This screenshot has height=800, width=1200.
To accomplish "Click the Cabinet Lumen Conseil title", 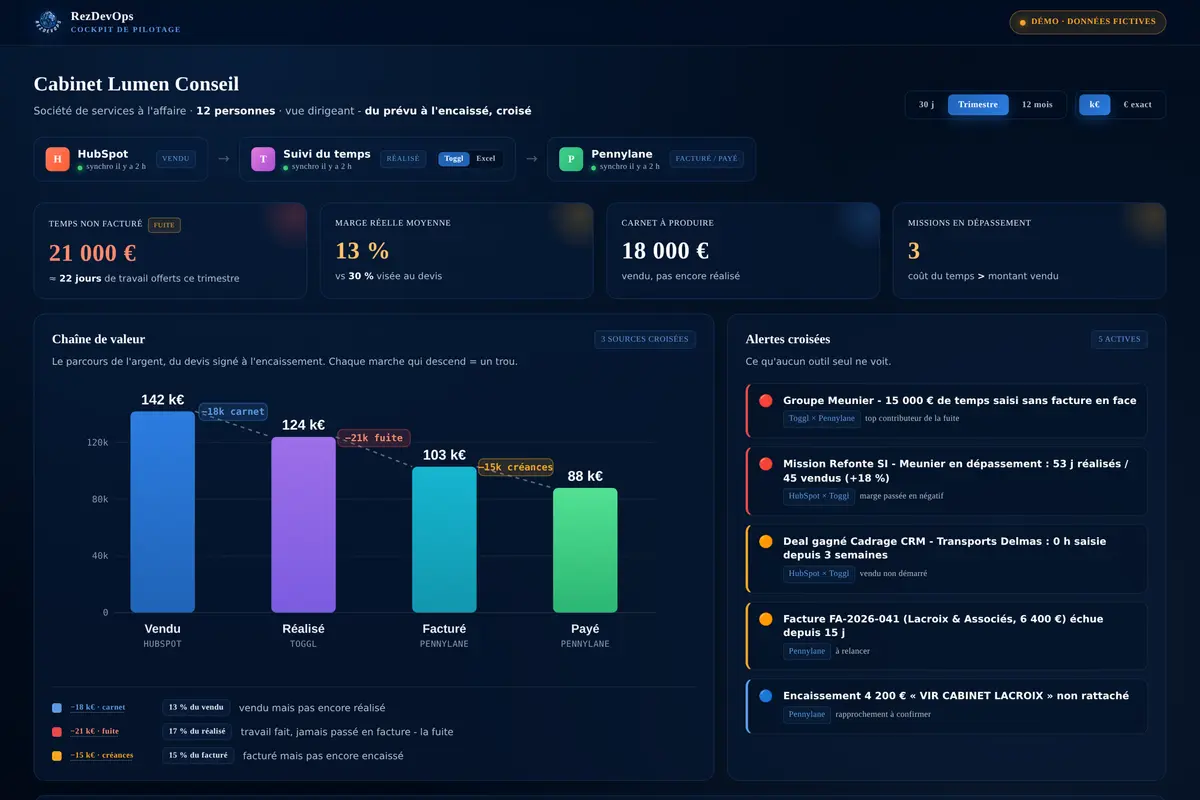I will (x=136, y=85).
